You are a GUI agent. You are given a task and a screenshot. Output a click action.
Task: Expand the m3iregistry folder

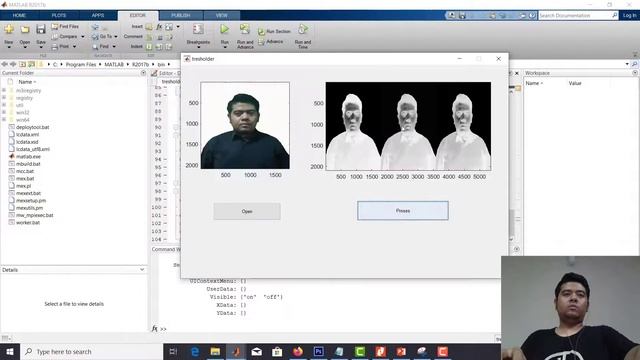click(x=4, y=91)
